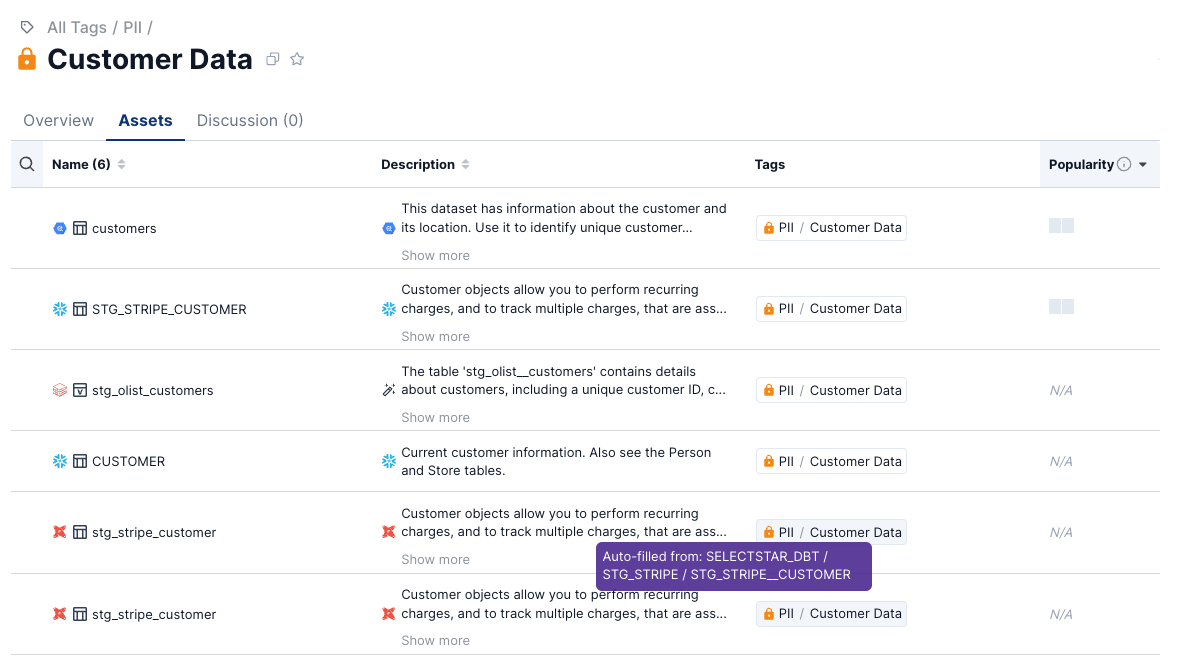Click PII / Customer Data tag on CUSTOMER row
Screen dimensions: 1178x665
(x=831, y=461)
